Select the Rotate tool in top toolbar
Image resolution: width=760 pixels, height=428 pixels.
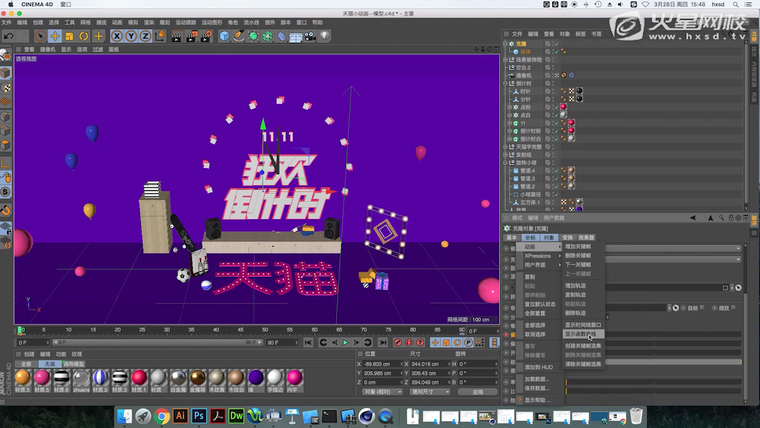(x=84, y=37)
